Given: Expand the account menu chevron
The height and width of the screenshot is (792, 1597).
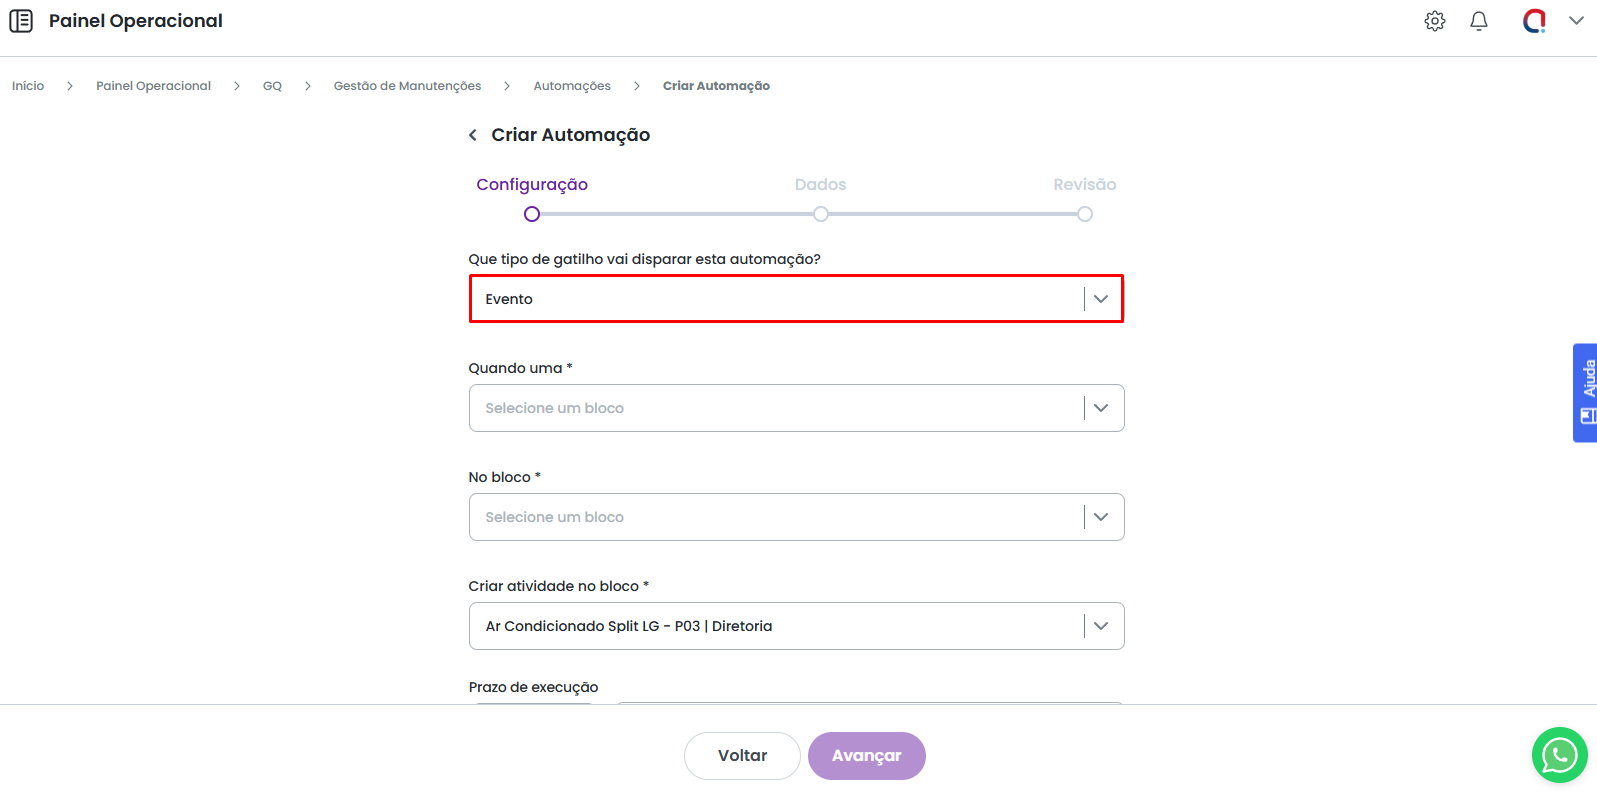Looking at the screenshot, I should [x=1576, y=21].
